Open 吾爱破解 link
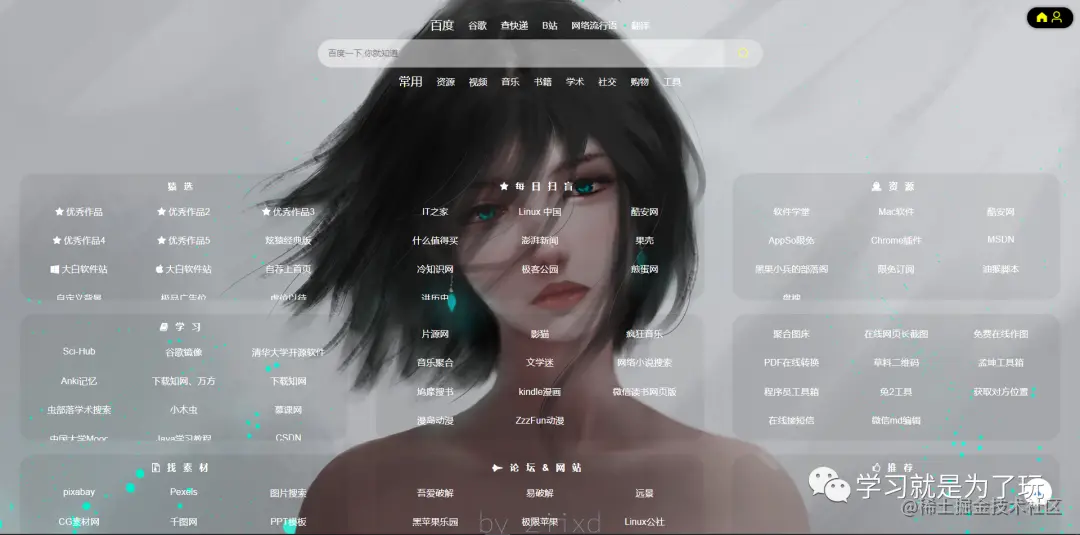The image size is (1080, 535). click(x=435, y=493)
